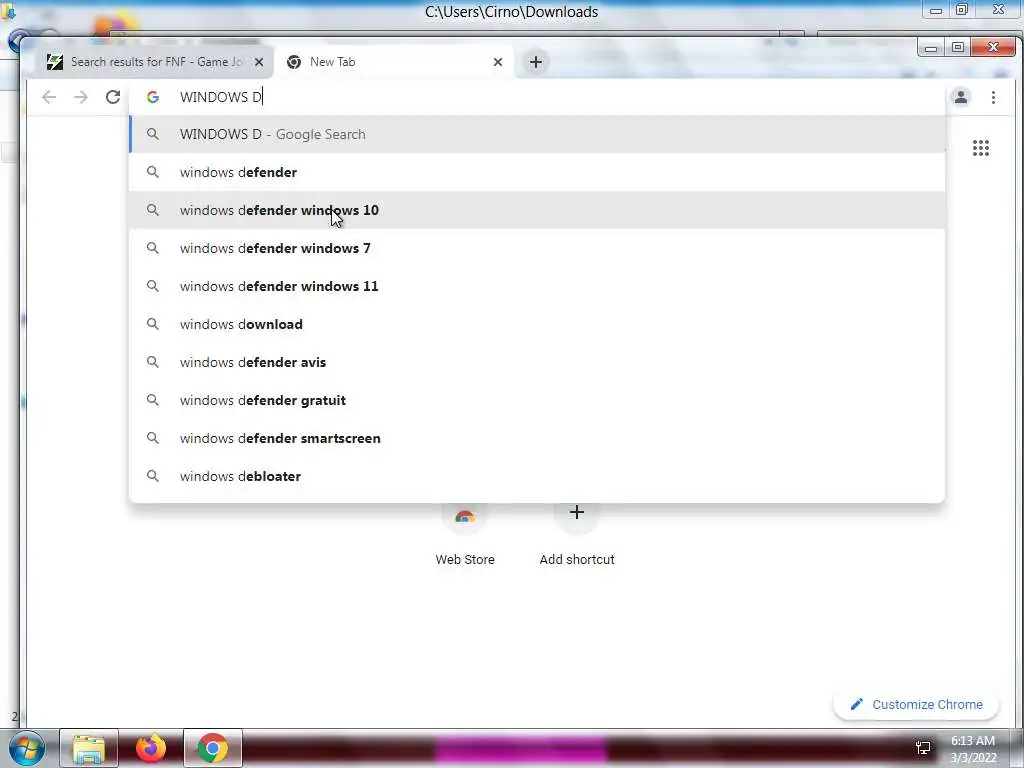Click search icon beside 'windows debloater'

153,476
